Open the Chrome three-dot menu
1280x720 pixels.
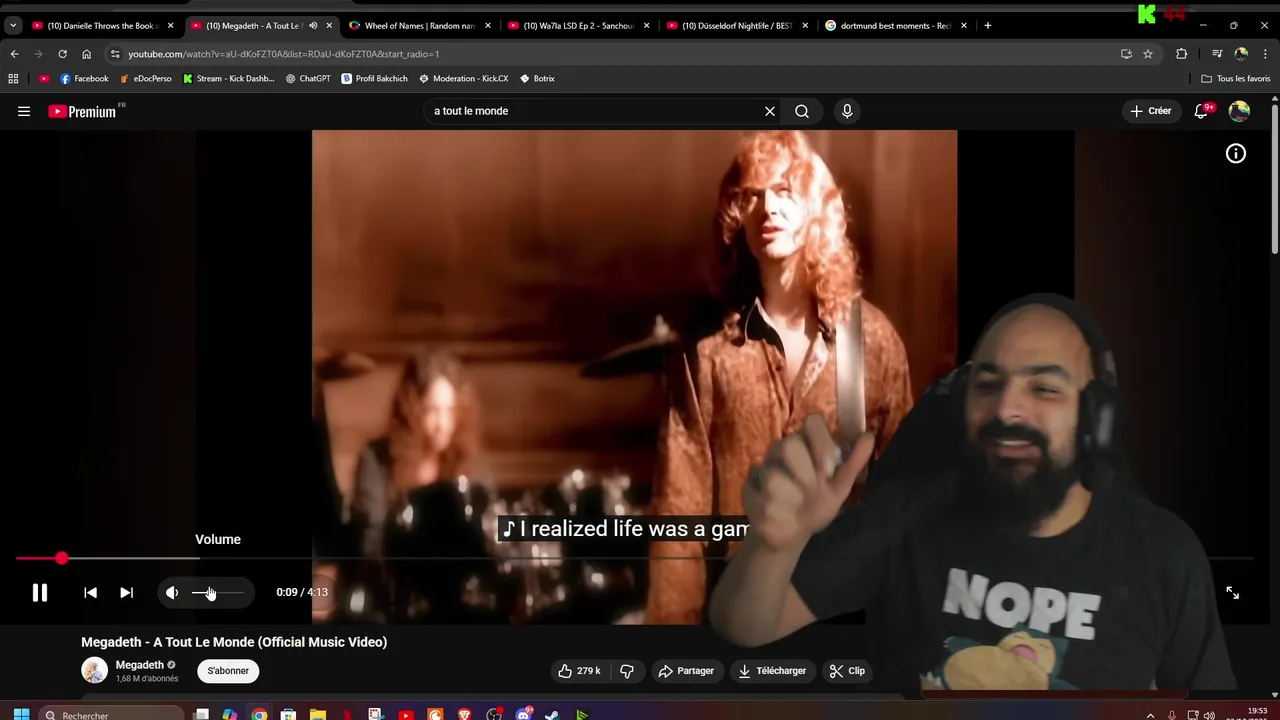[1266, 54]
